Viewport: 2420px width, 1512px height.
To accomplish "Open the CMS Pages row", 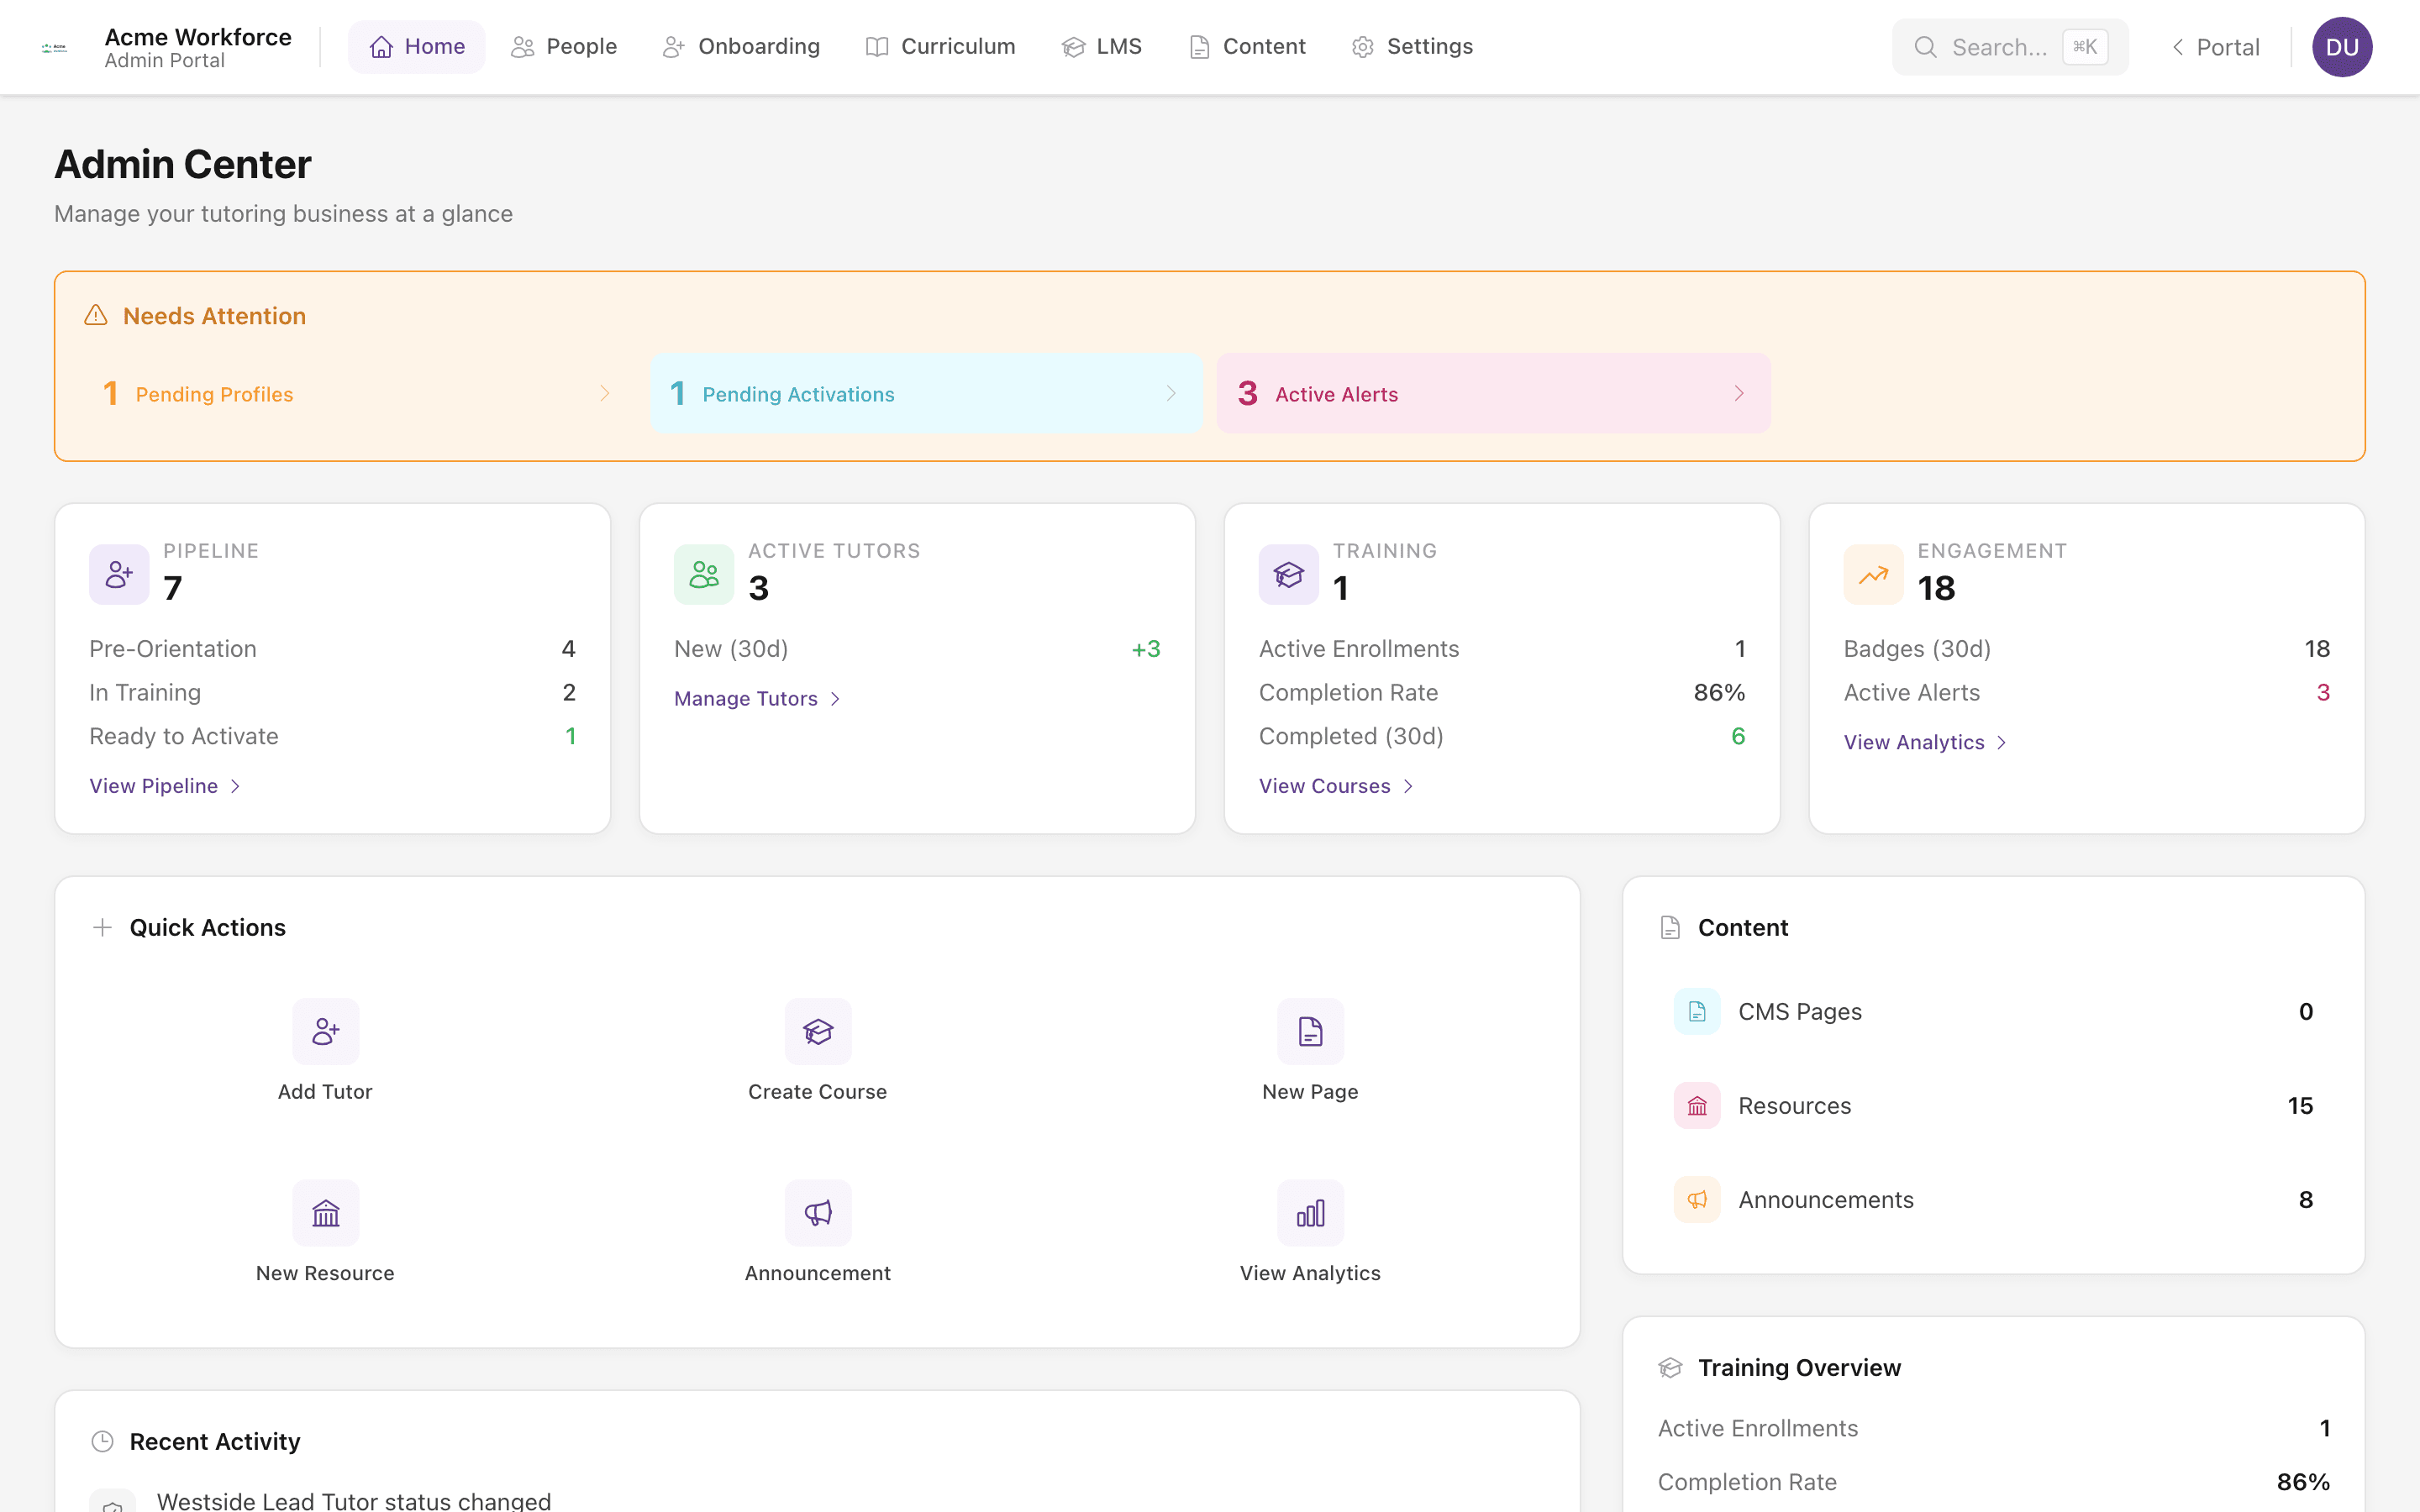I will tap(1993, 1011).
